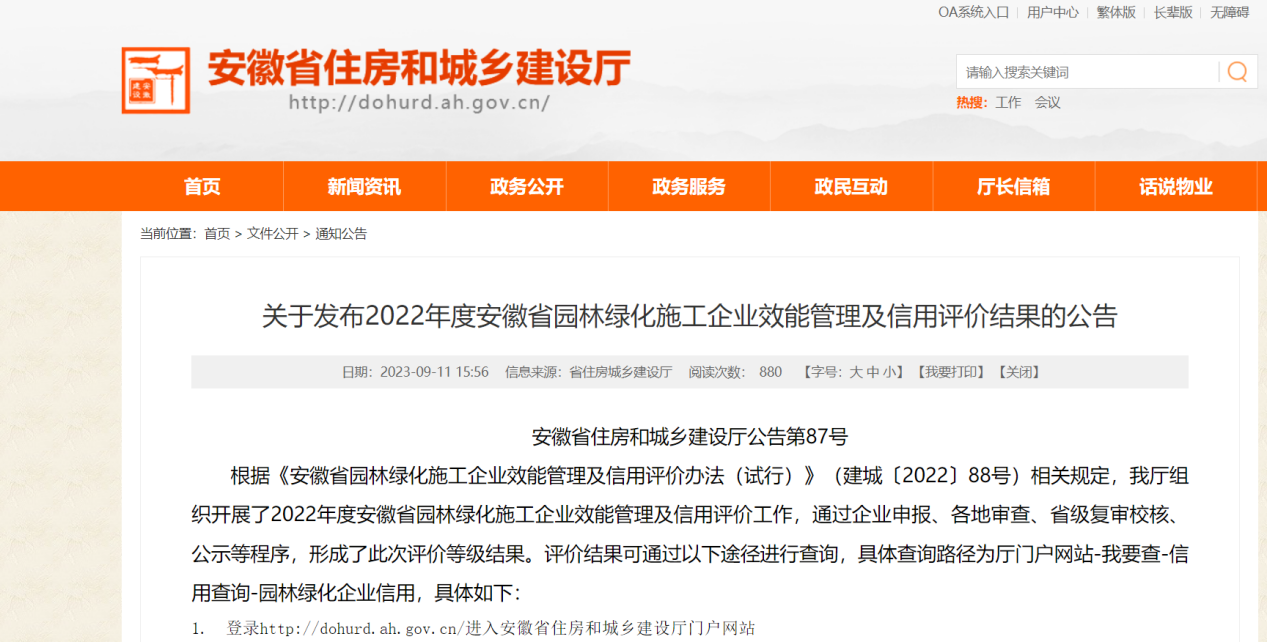Set article font size to 大
The image size is (1267, 642).
tap(856, 372)
